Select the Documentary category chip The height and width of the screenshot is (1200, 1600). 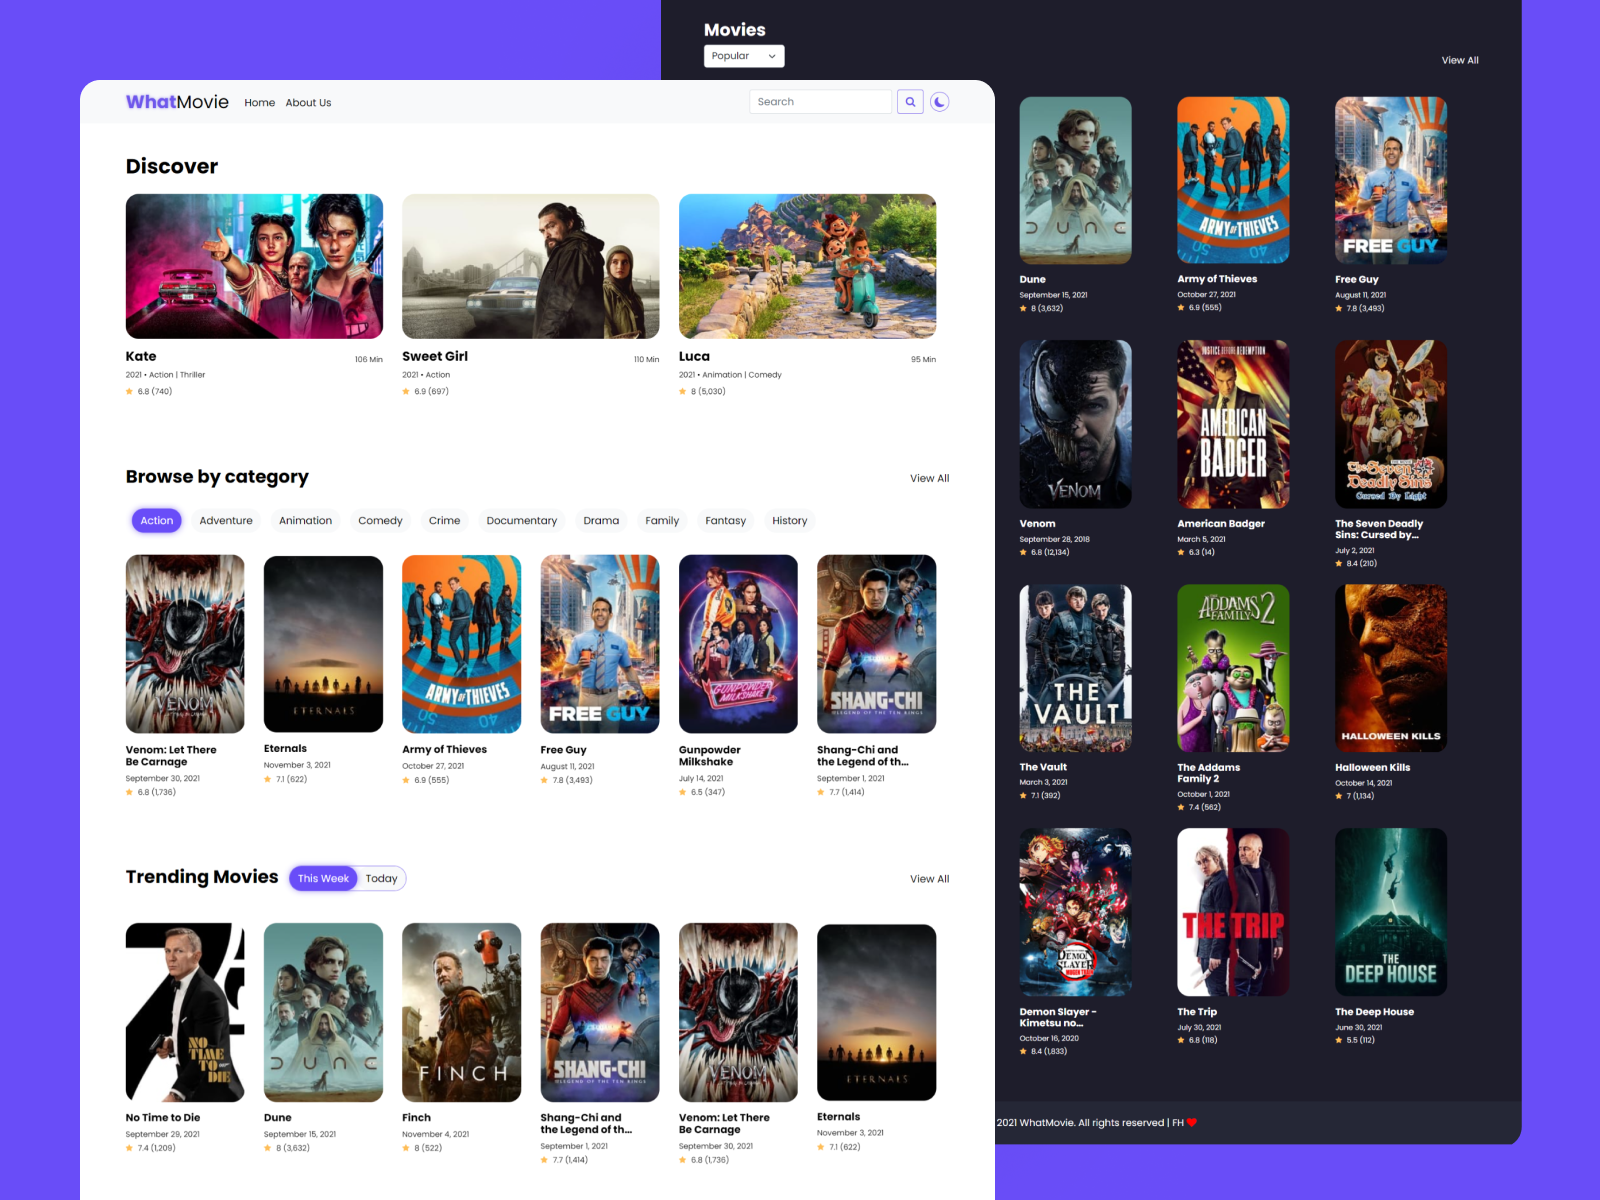(x=522, y=521)
